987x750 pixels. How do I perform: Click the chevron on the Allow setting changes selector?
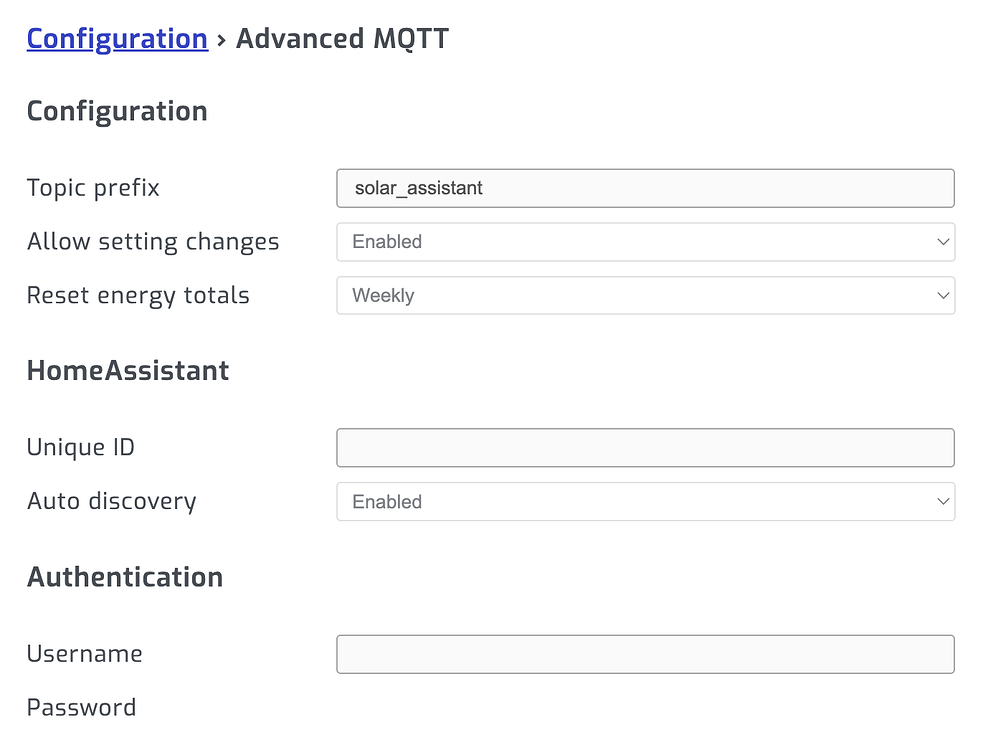click(x=941, y=241)
